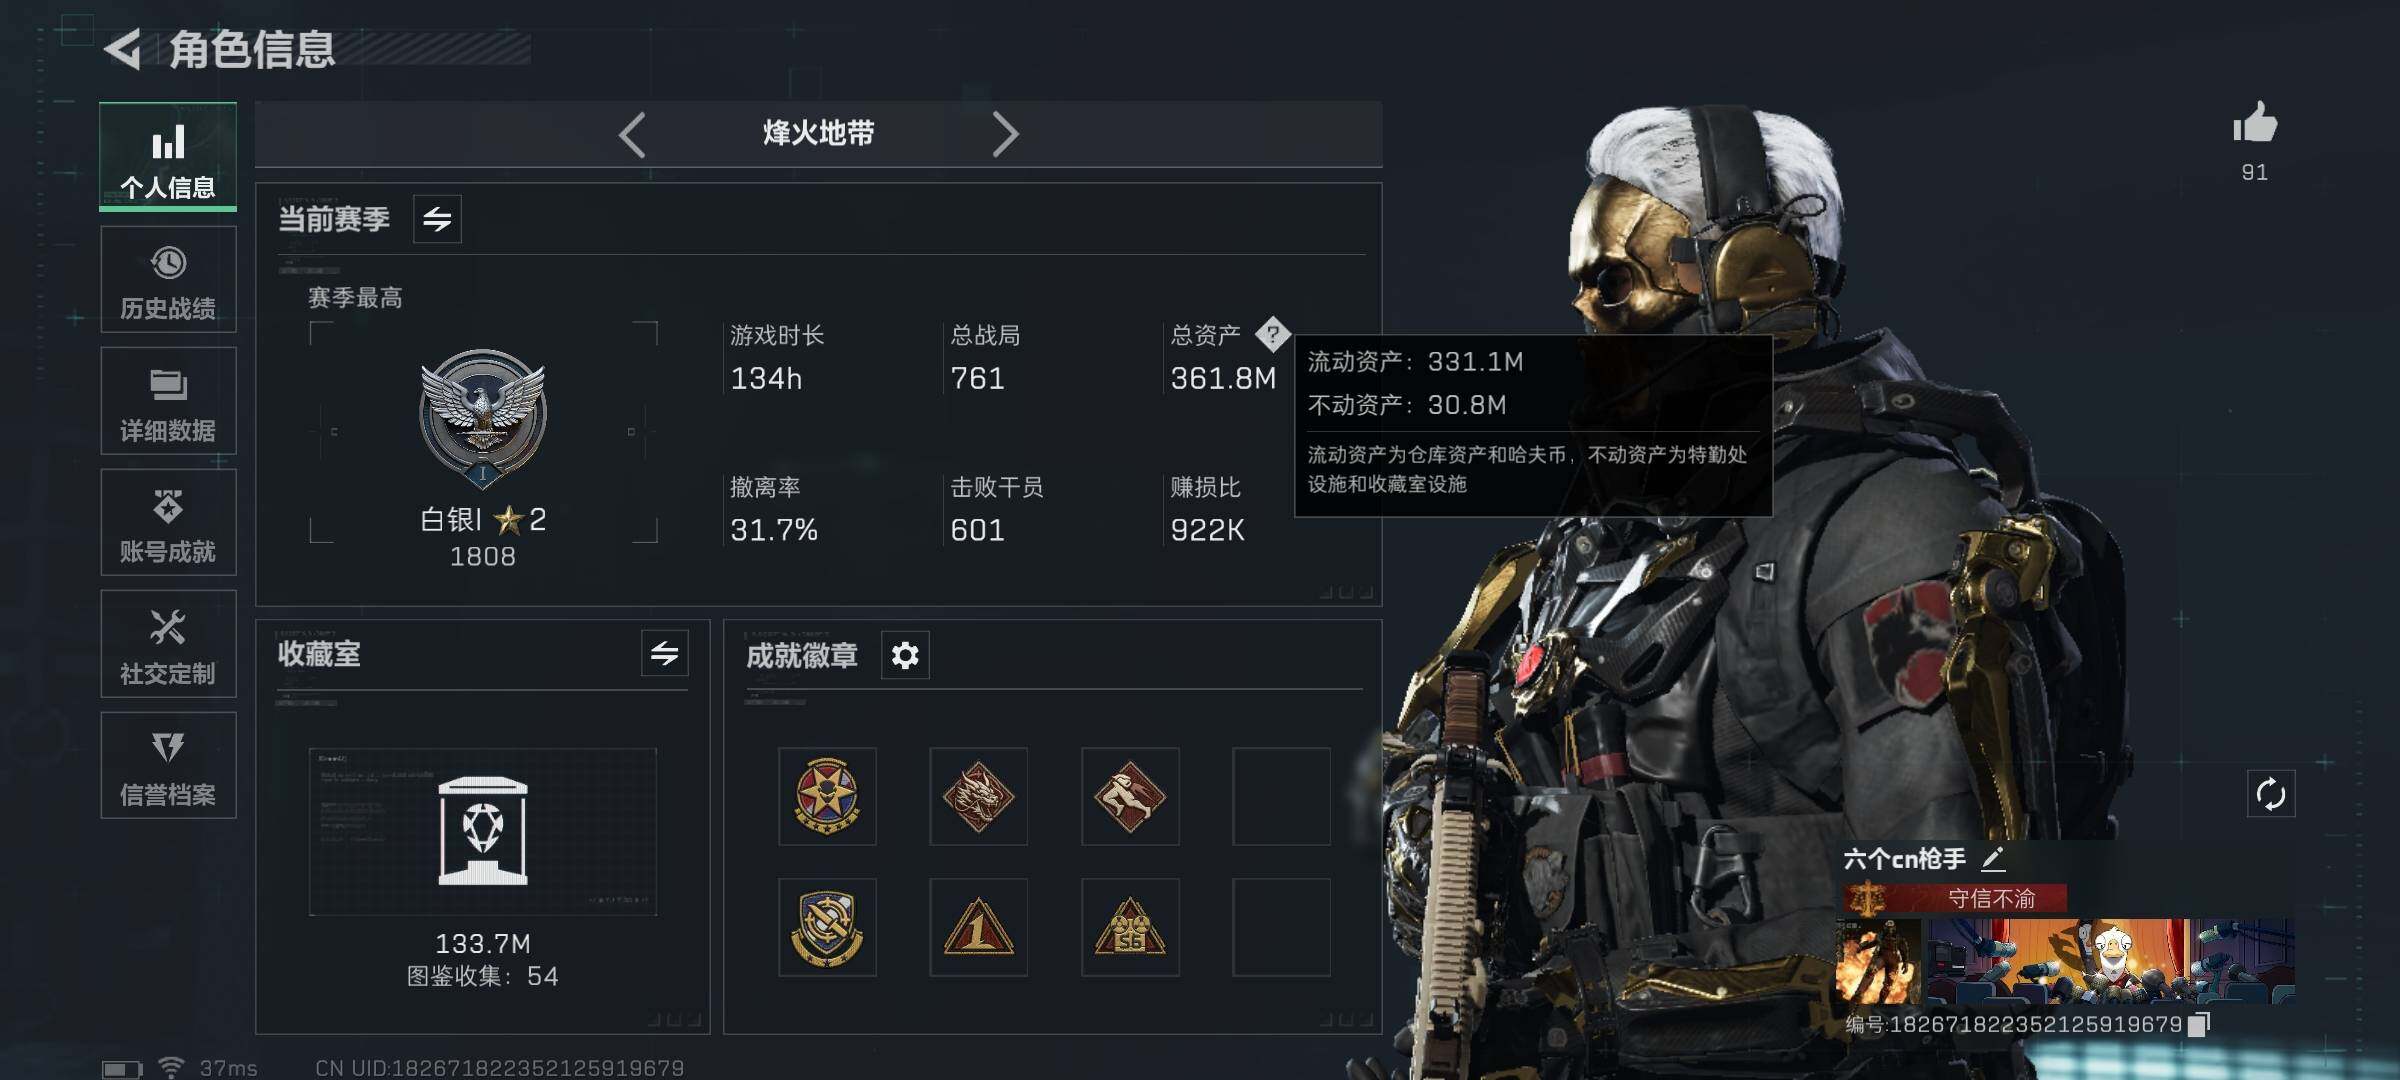Toggle the 收藏室 view switch button
The image size is (2400, 1080).
pyautogui.click(x=664, y=654)
